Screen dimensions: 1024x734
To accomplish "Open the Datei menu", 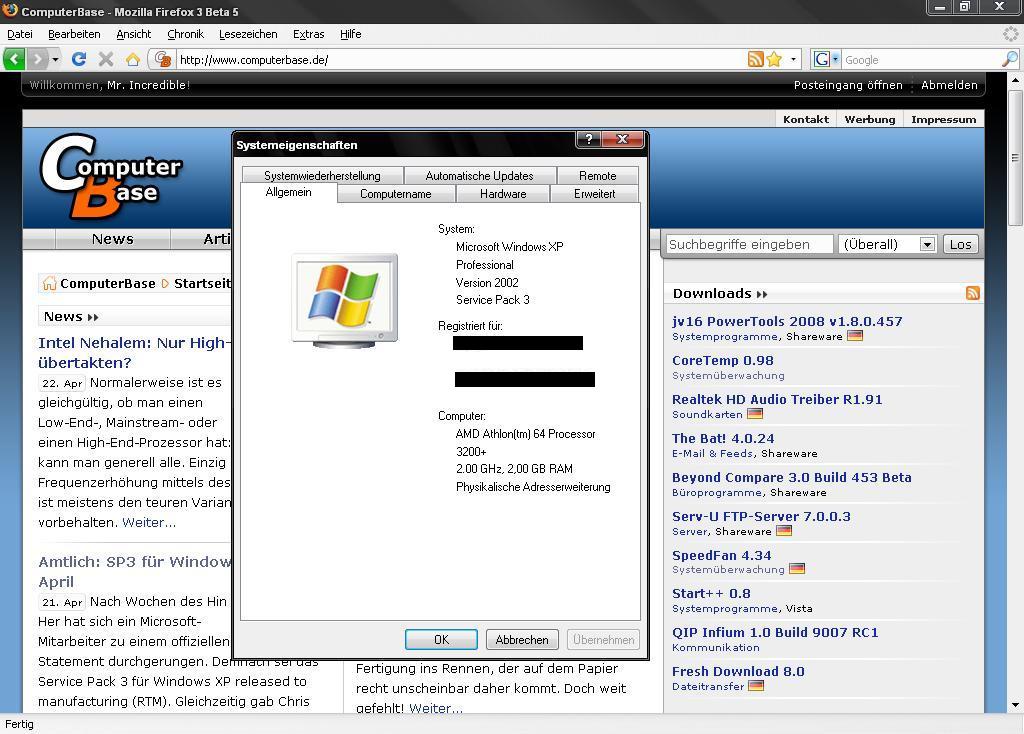I will (x=20, y=34).
